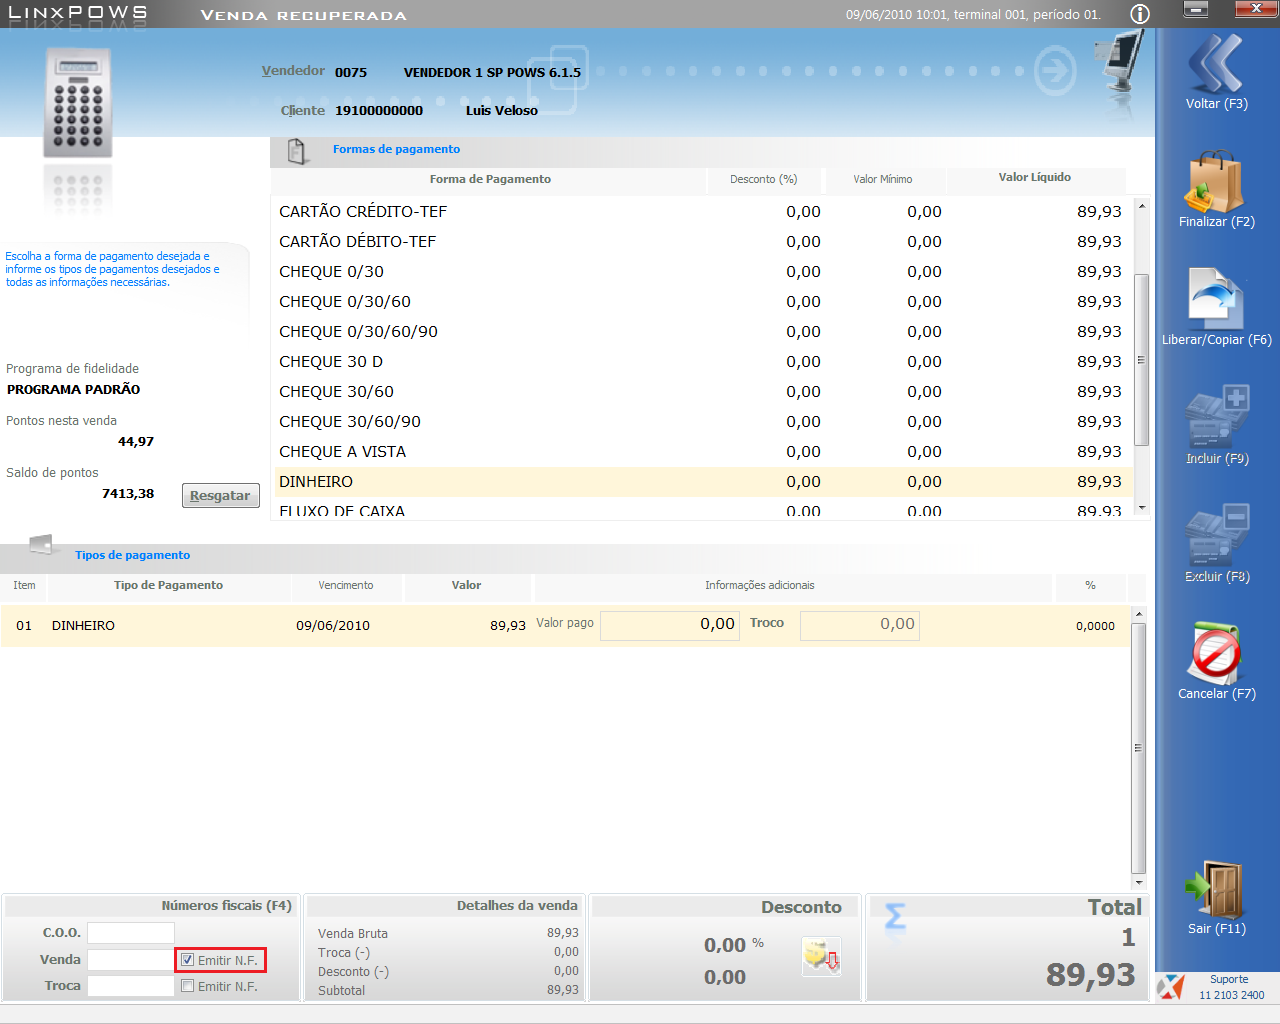Click the Valor pago input field
Screen dimensions: 1280x1024
670,625
